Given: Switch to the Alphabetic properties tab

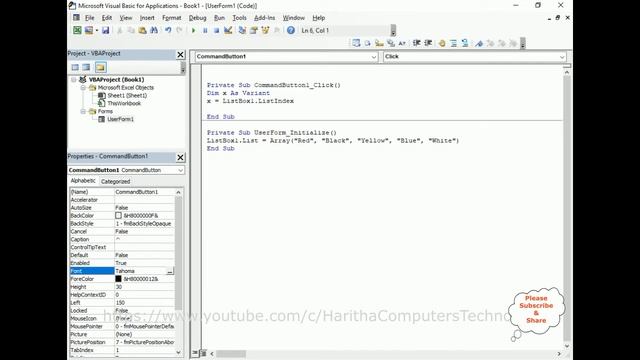Looking at the screenshot, I should coord(83,181).
